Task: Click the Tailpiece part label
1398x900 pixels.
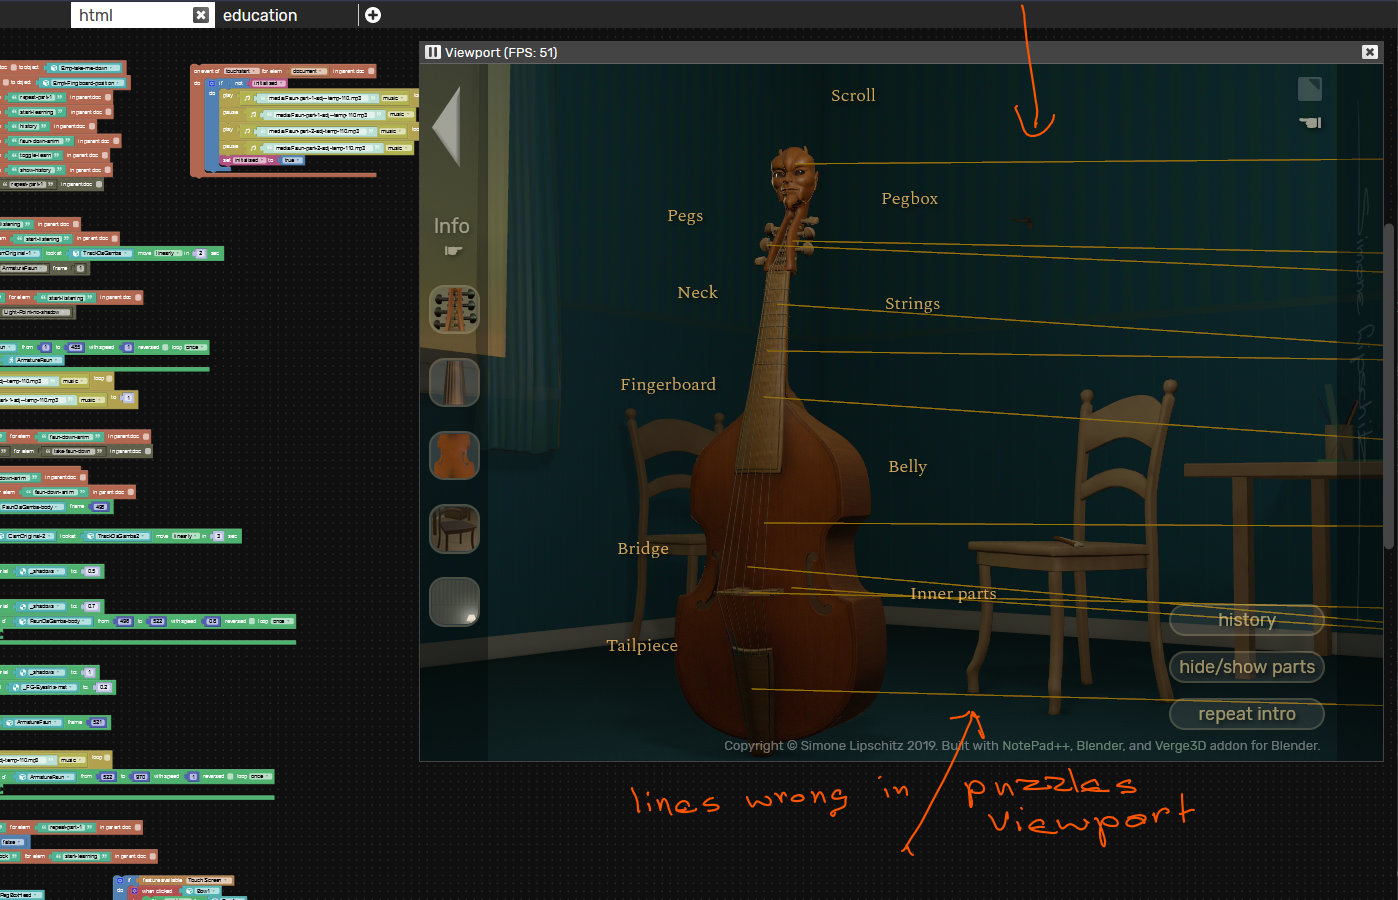Action: point(642,645)
